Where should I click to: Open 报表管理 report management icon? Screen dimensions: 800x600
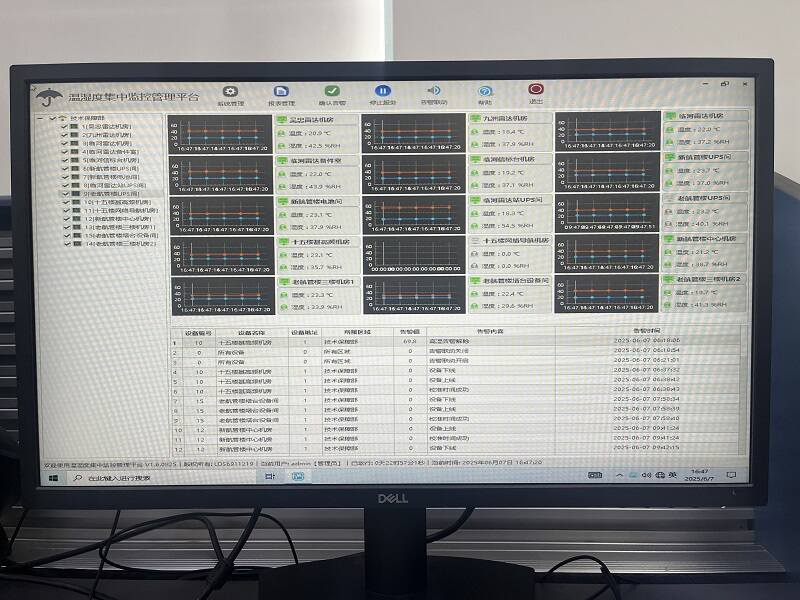click(281, 92)
